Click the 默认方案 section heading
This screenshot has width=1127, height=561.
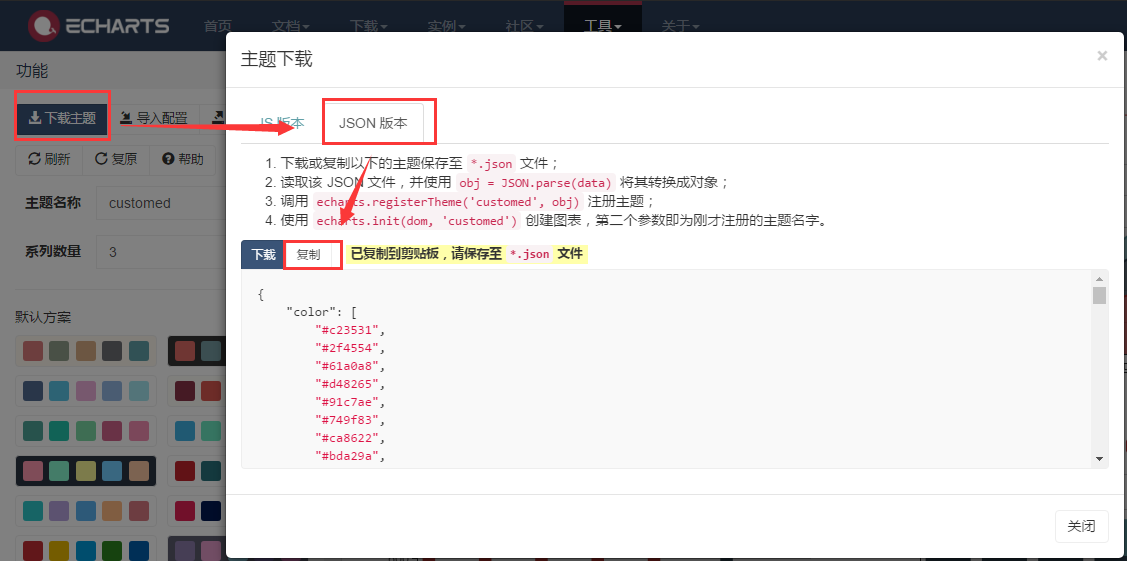(x=43, y=317)
